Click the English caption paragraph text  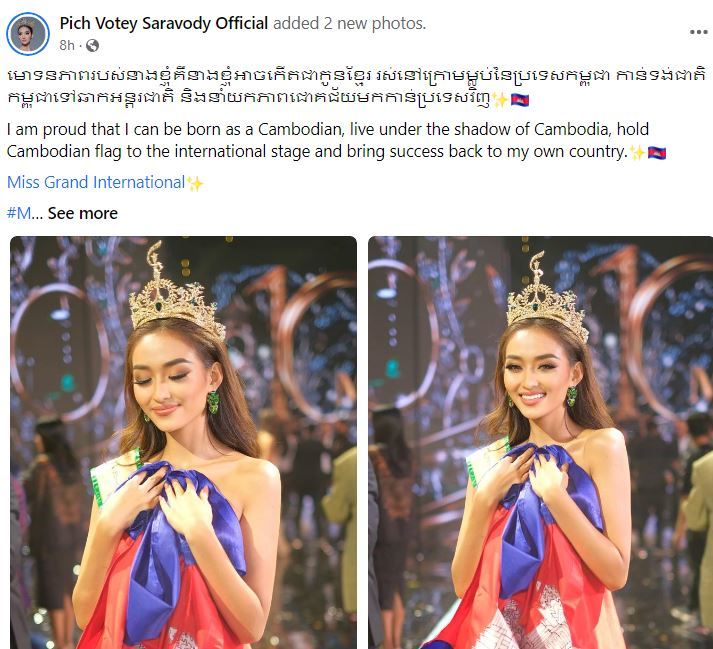(336, 141)
